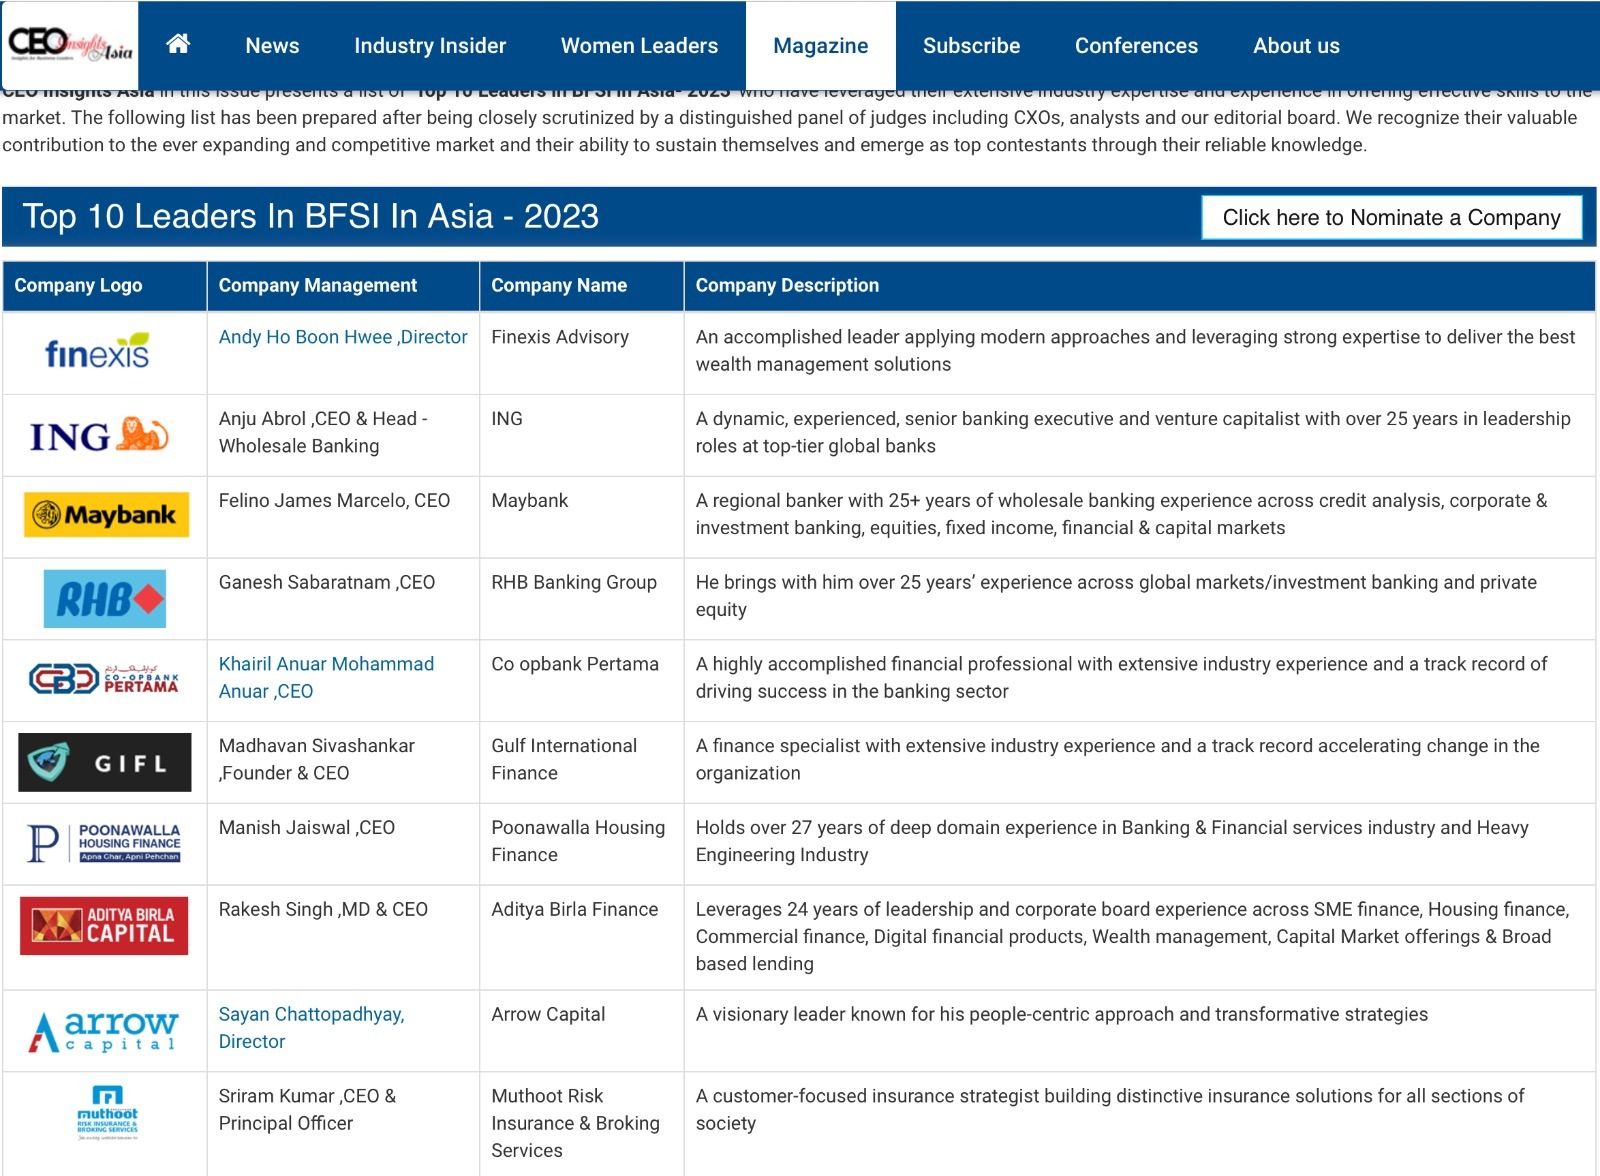This screenshot has height=1176, width=1600.
Task: Open Industry Insider section
Action: [x=430, y=46]
